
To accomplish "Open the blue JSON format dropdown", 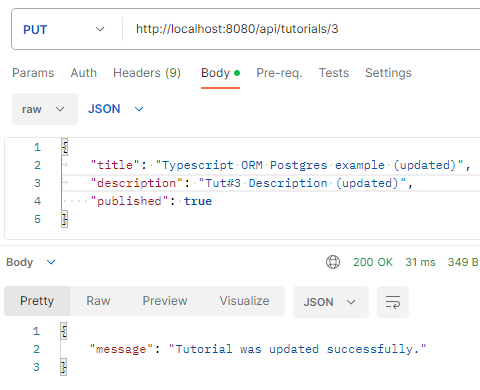I will pos(116,109).
